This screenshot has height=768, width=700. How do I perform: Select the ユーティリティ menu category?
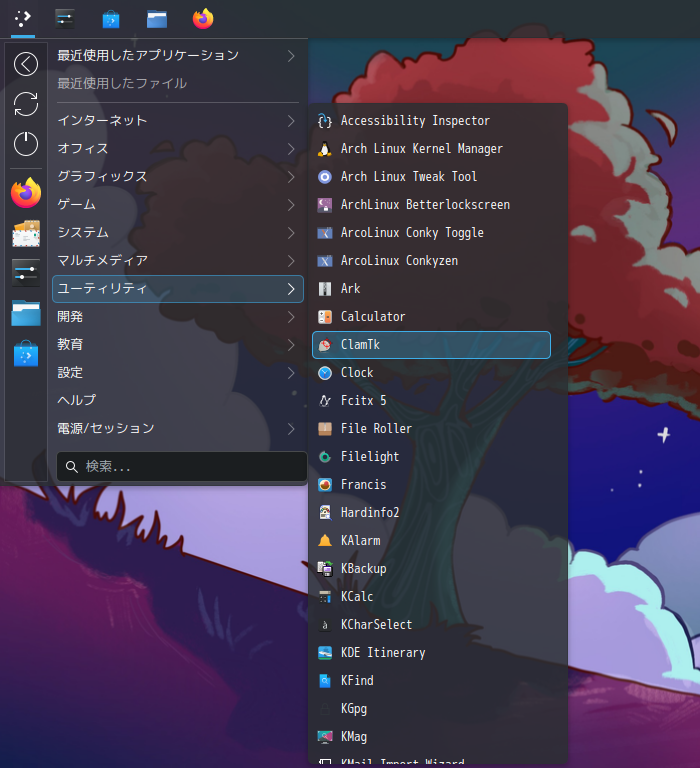pos(178,288)
